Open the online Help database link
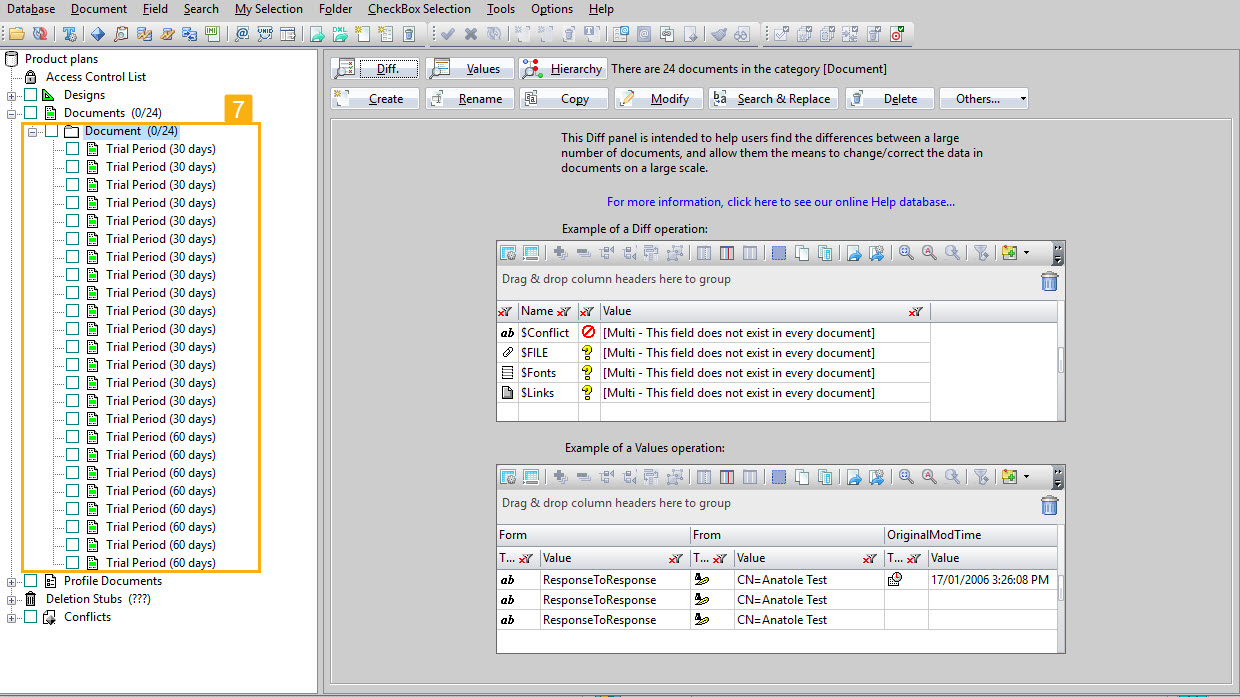The width and height of the screenshot is (1240, 697). click(780, 202)
